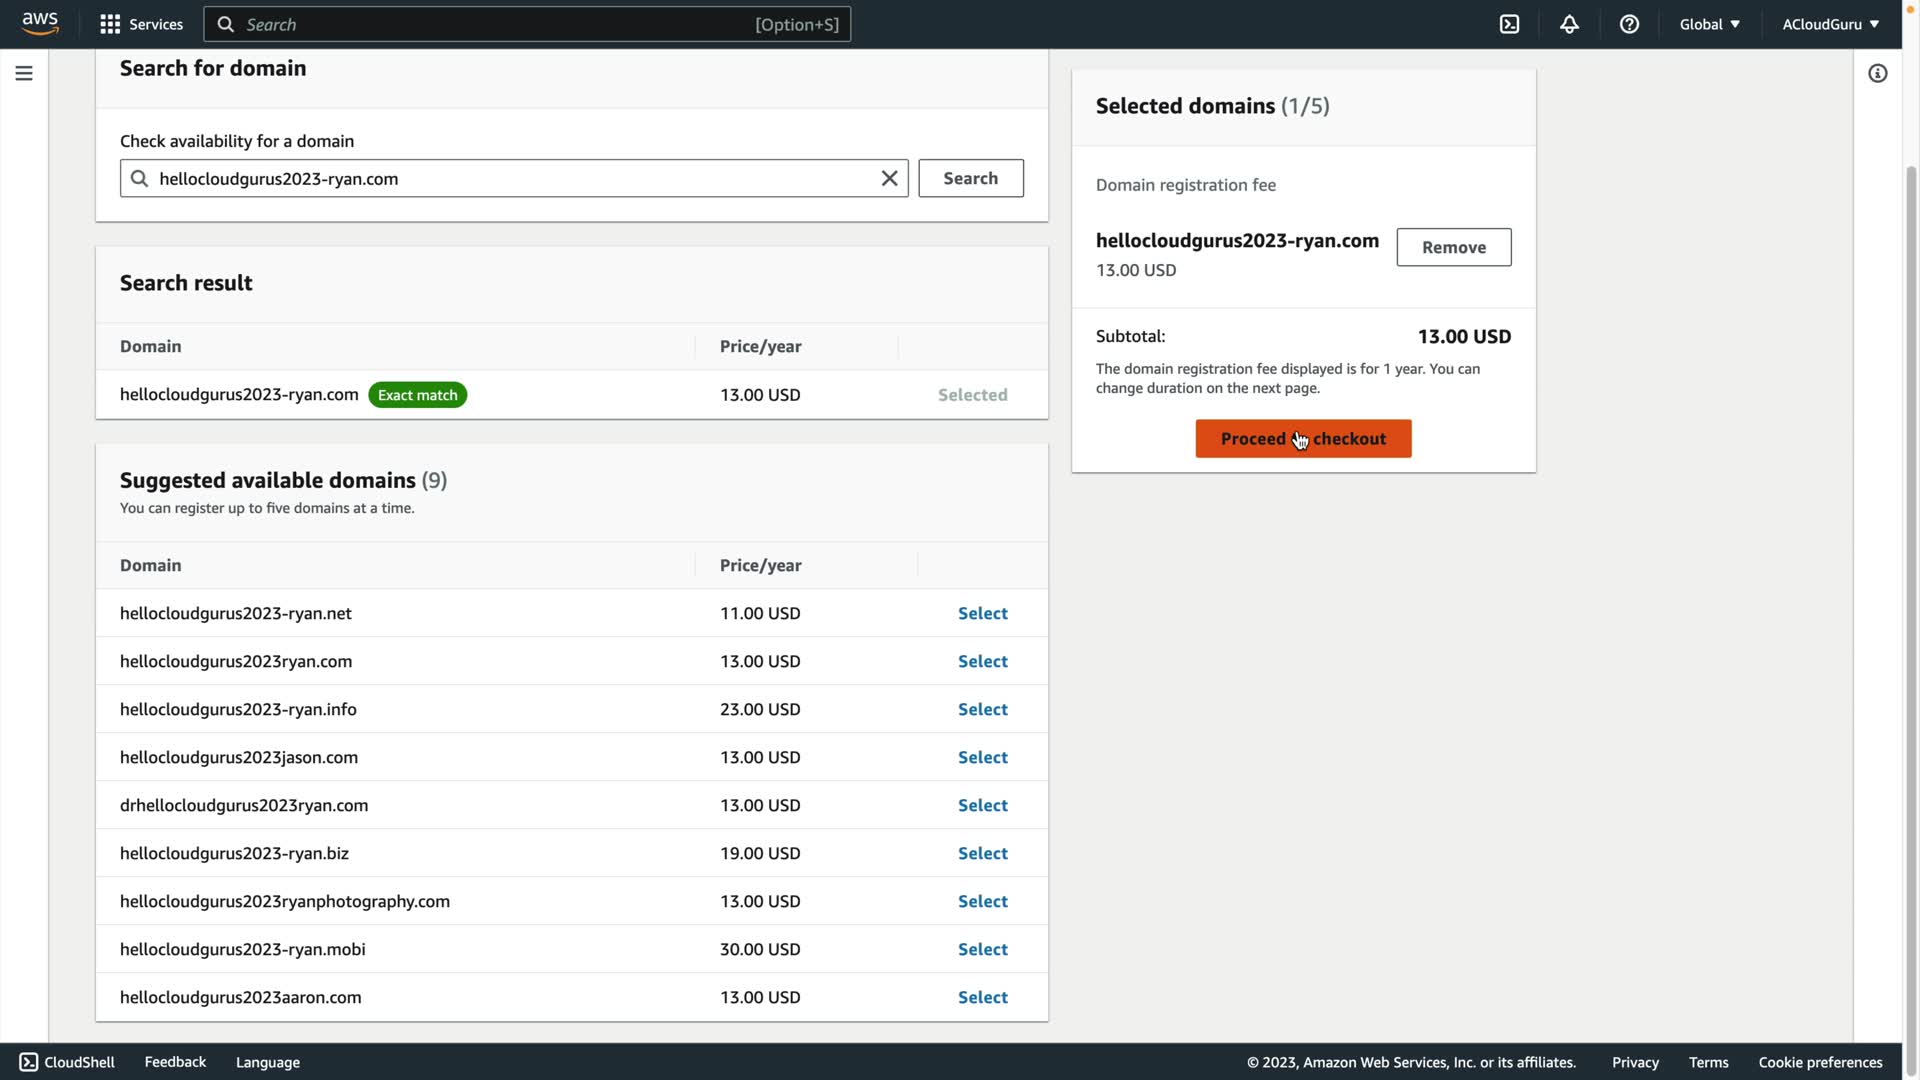Open the CloudShell icon in top bar
Viewport: 1920px width, 1080px height.
(1509, 24)
